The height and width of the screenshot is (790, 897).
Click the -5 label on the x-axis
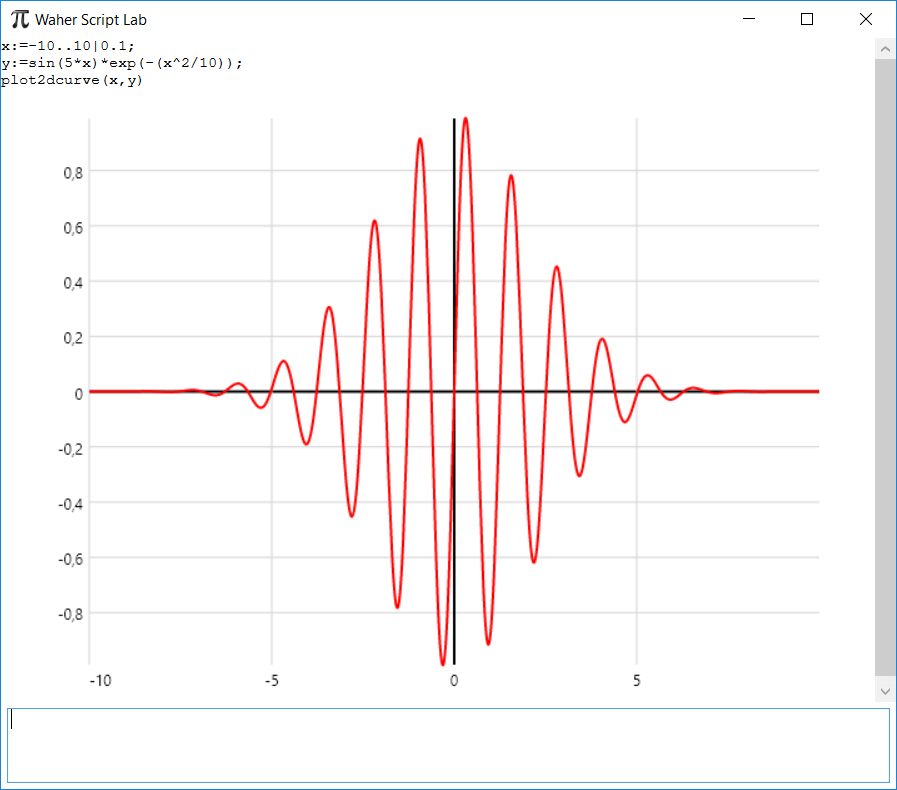coord(271,681)
